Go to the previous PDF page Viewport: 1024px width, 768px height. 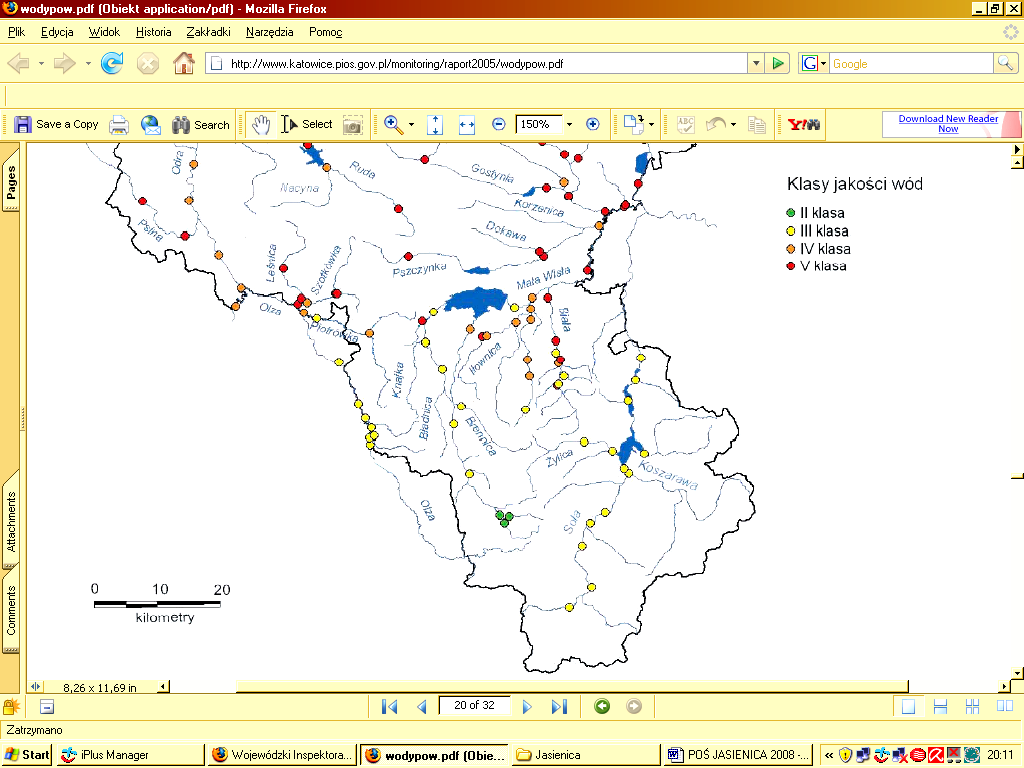coord(422,706)
